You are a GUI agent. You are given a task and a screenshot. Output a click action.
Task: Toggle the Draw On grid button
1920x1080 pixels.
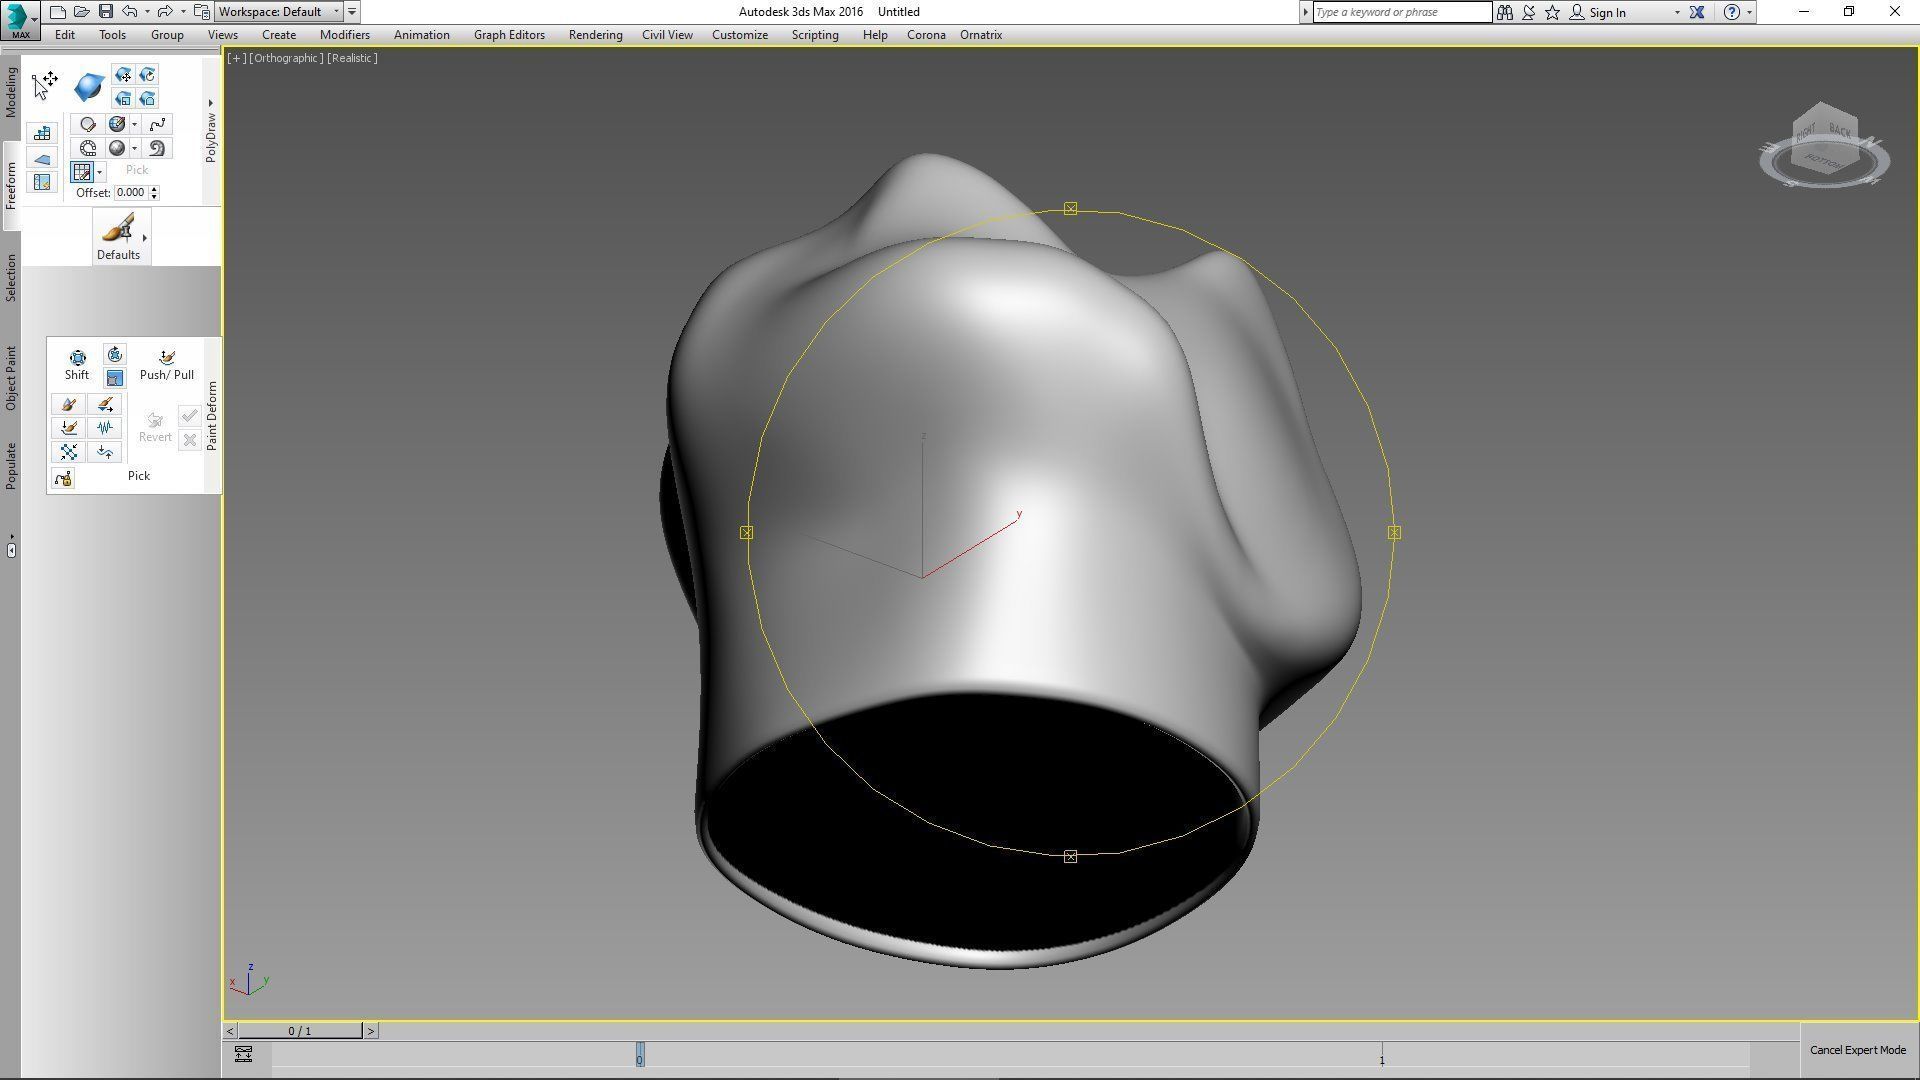point(82,172)
